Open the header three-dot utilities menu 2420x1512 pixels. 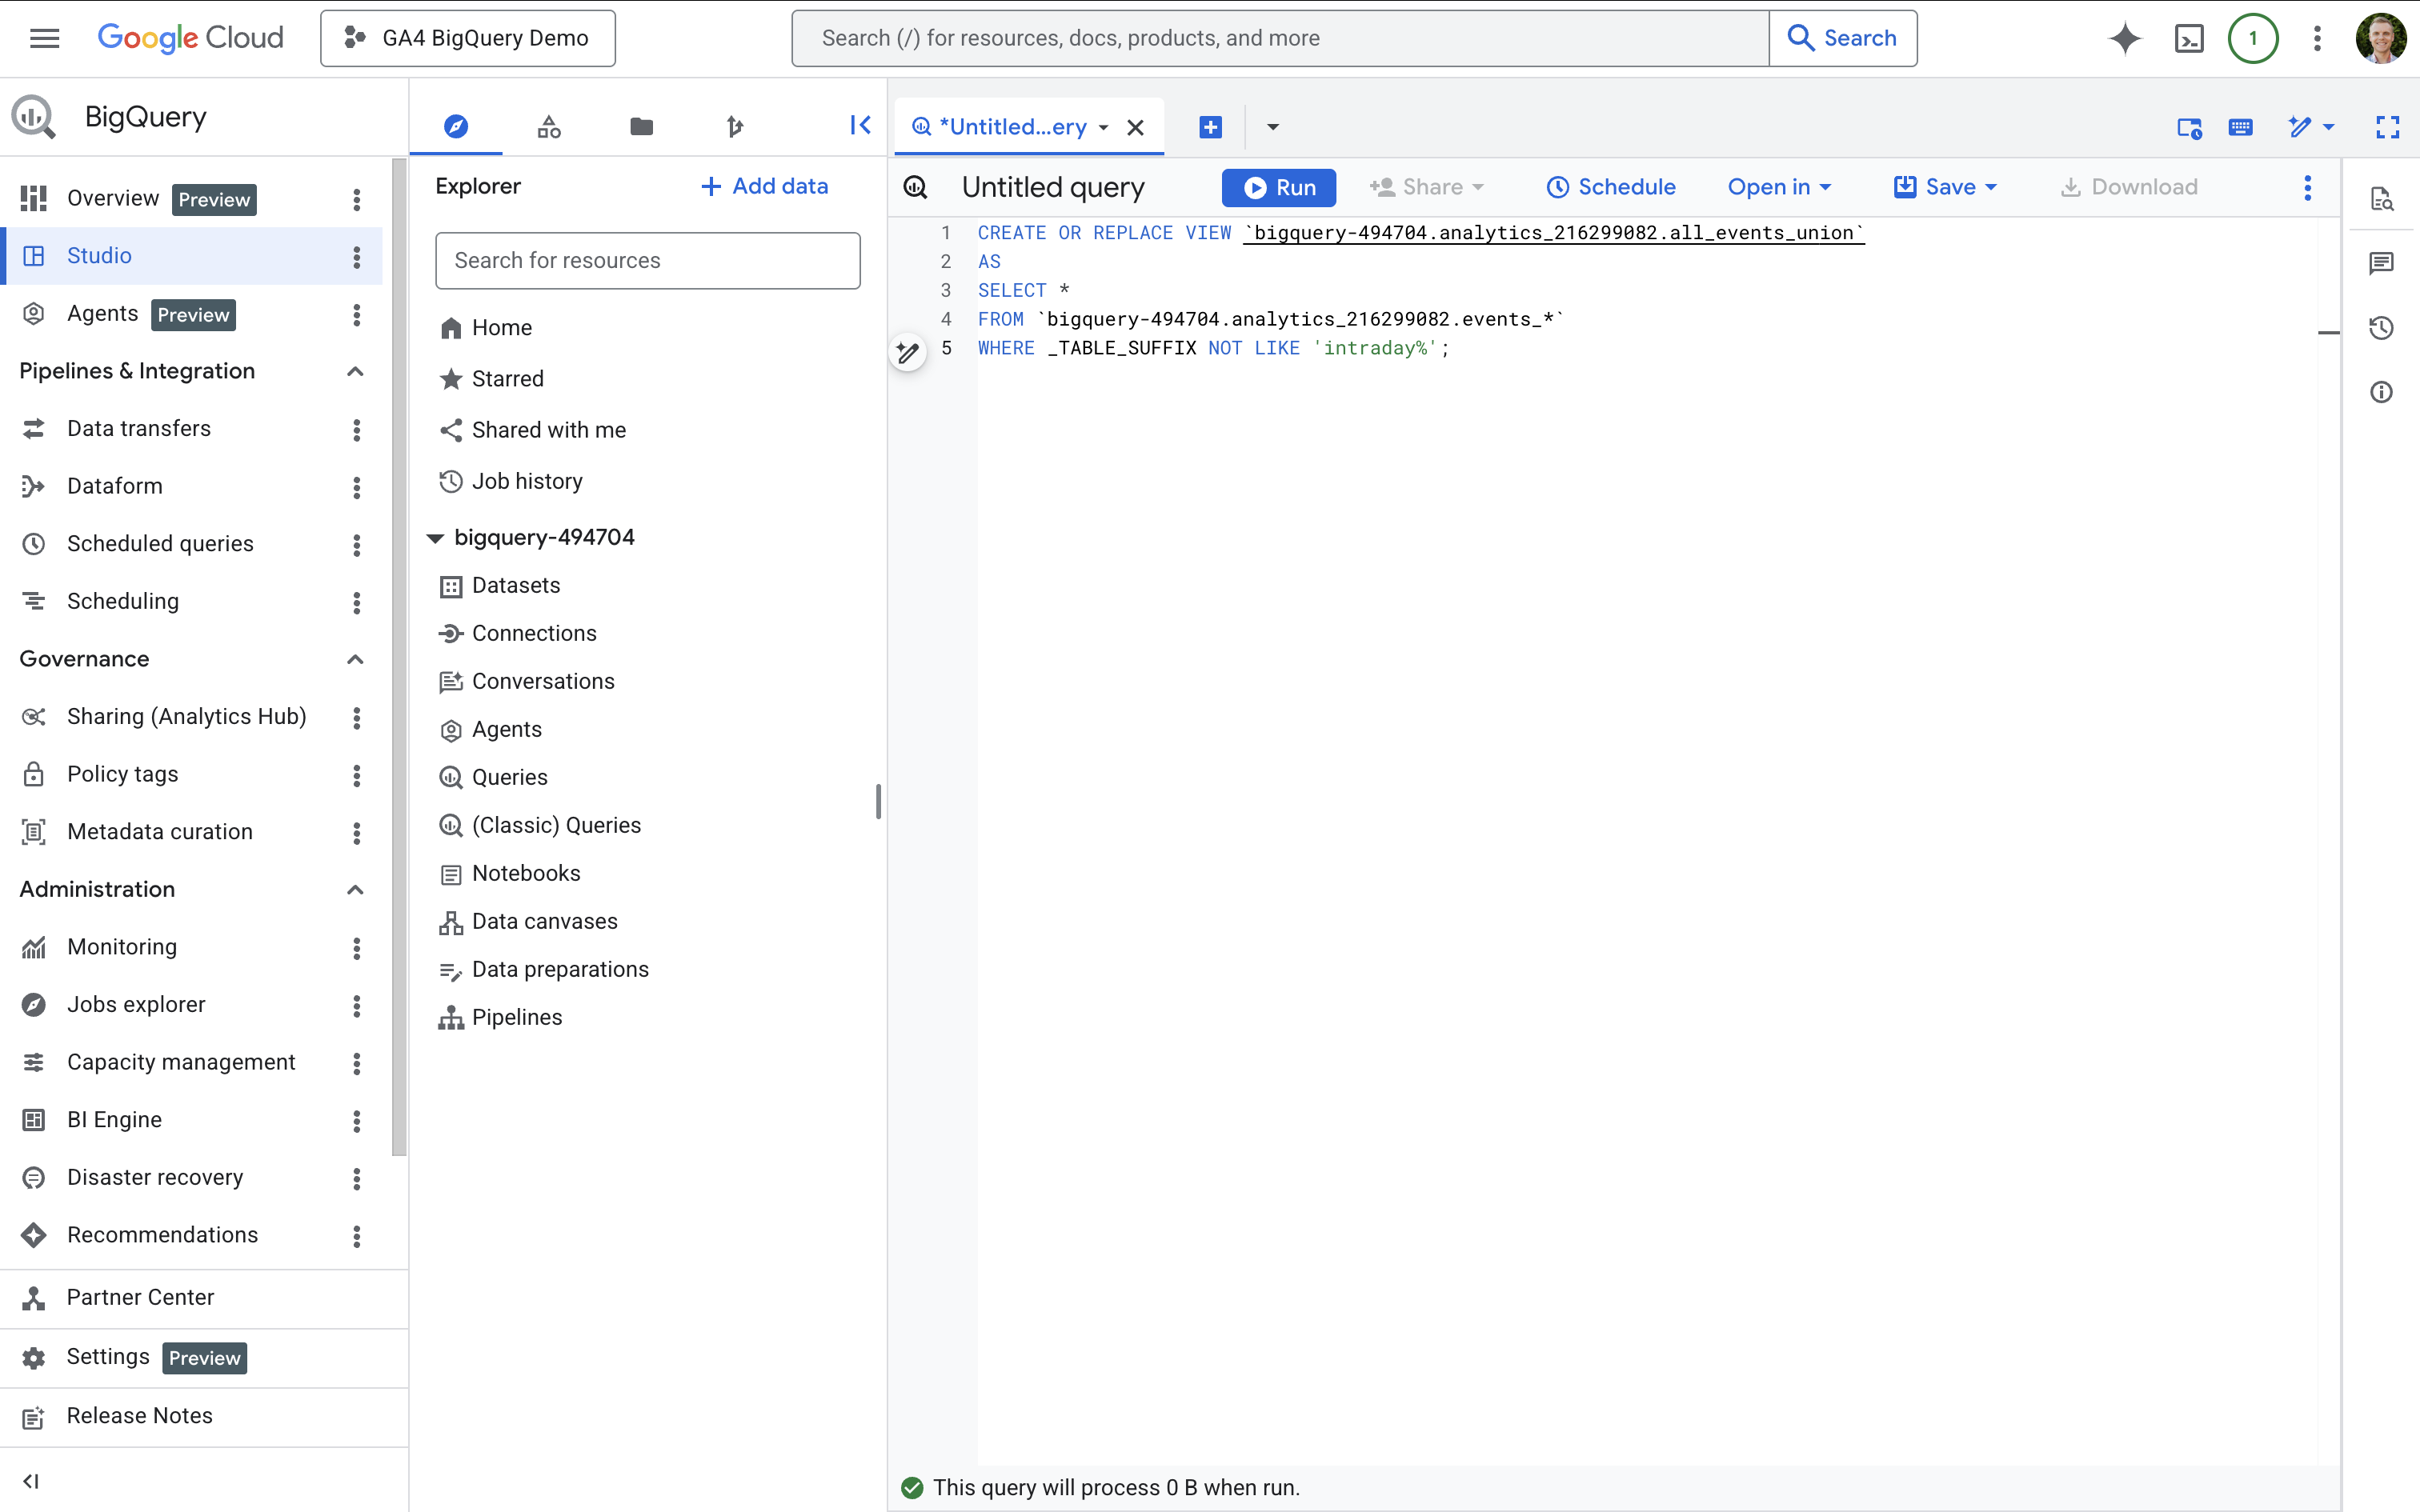point(2317,38)
